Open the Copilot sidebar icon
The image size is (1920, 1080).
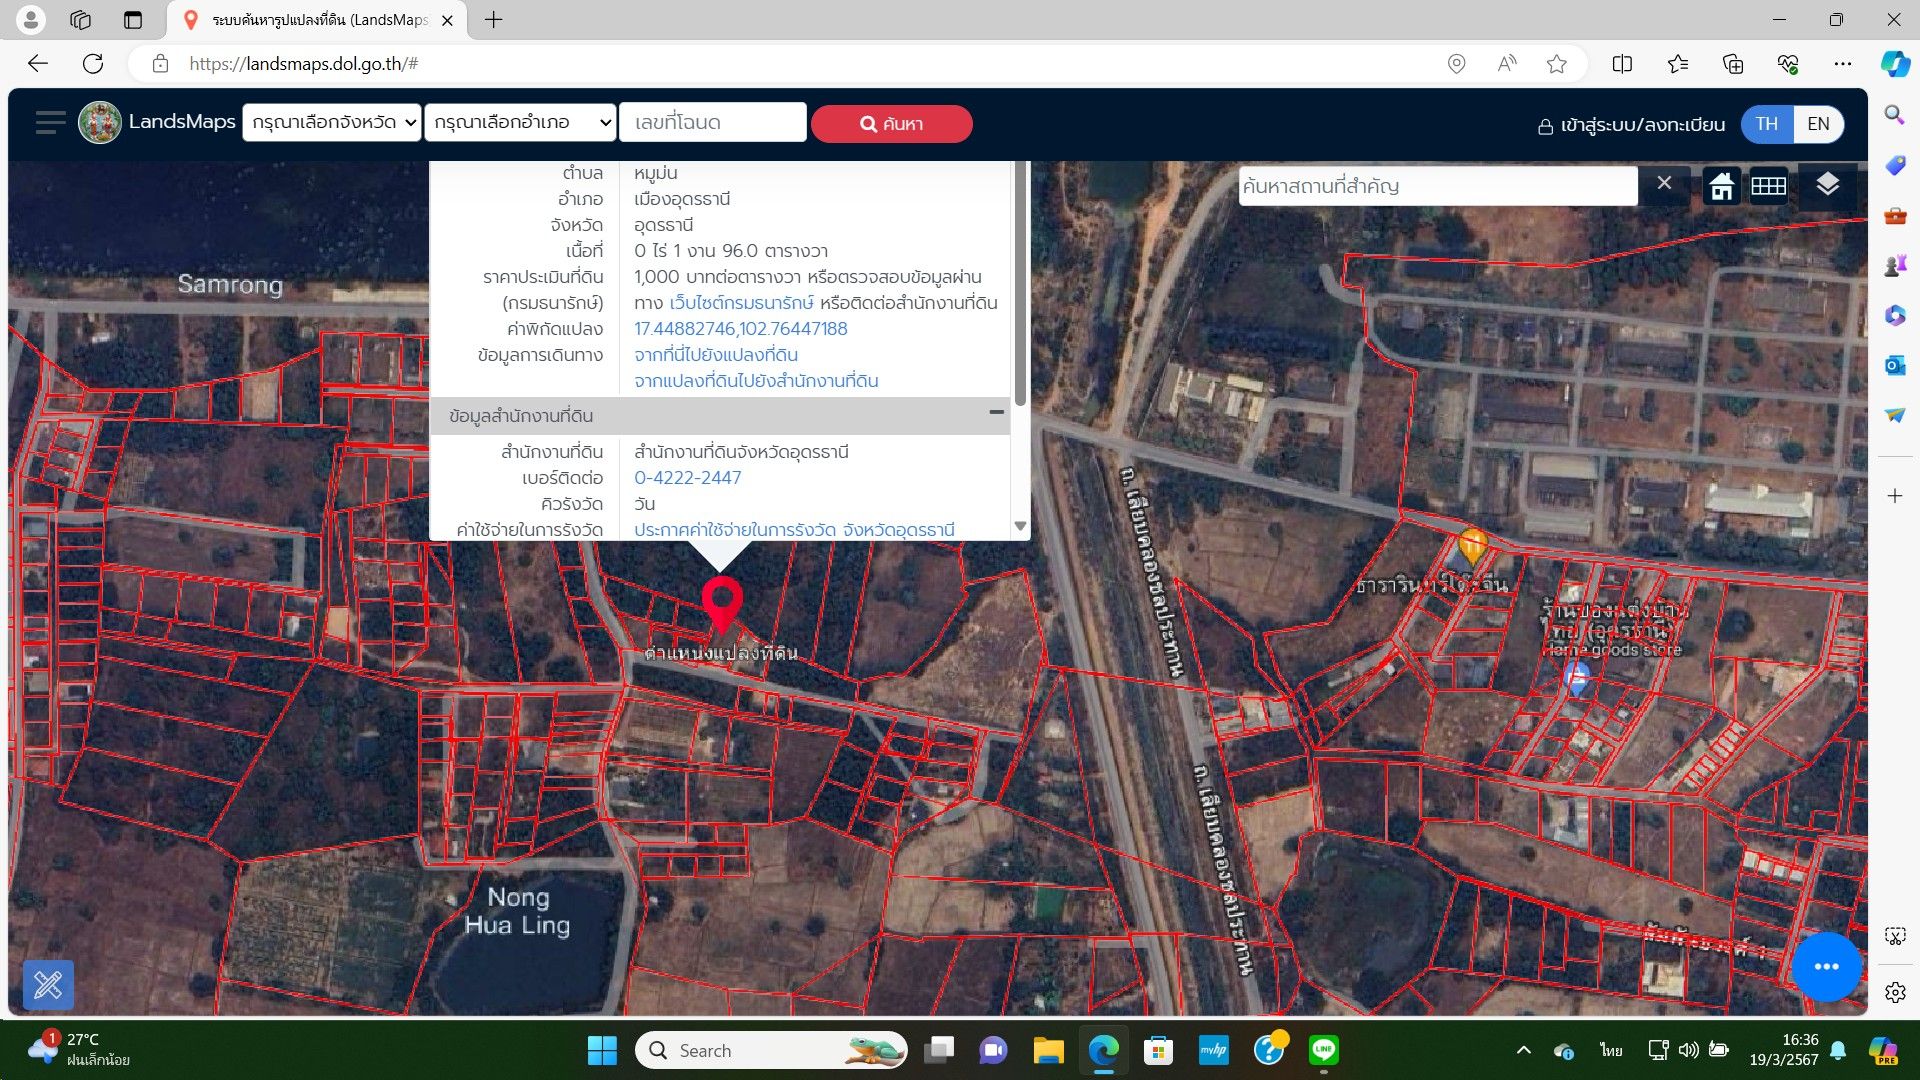click(x=1895, y=64)
